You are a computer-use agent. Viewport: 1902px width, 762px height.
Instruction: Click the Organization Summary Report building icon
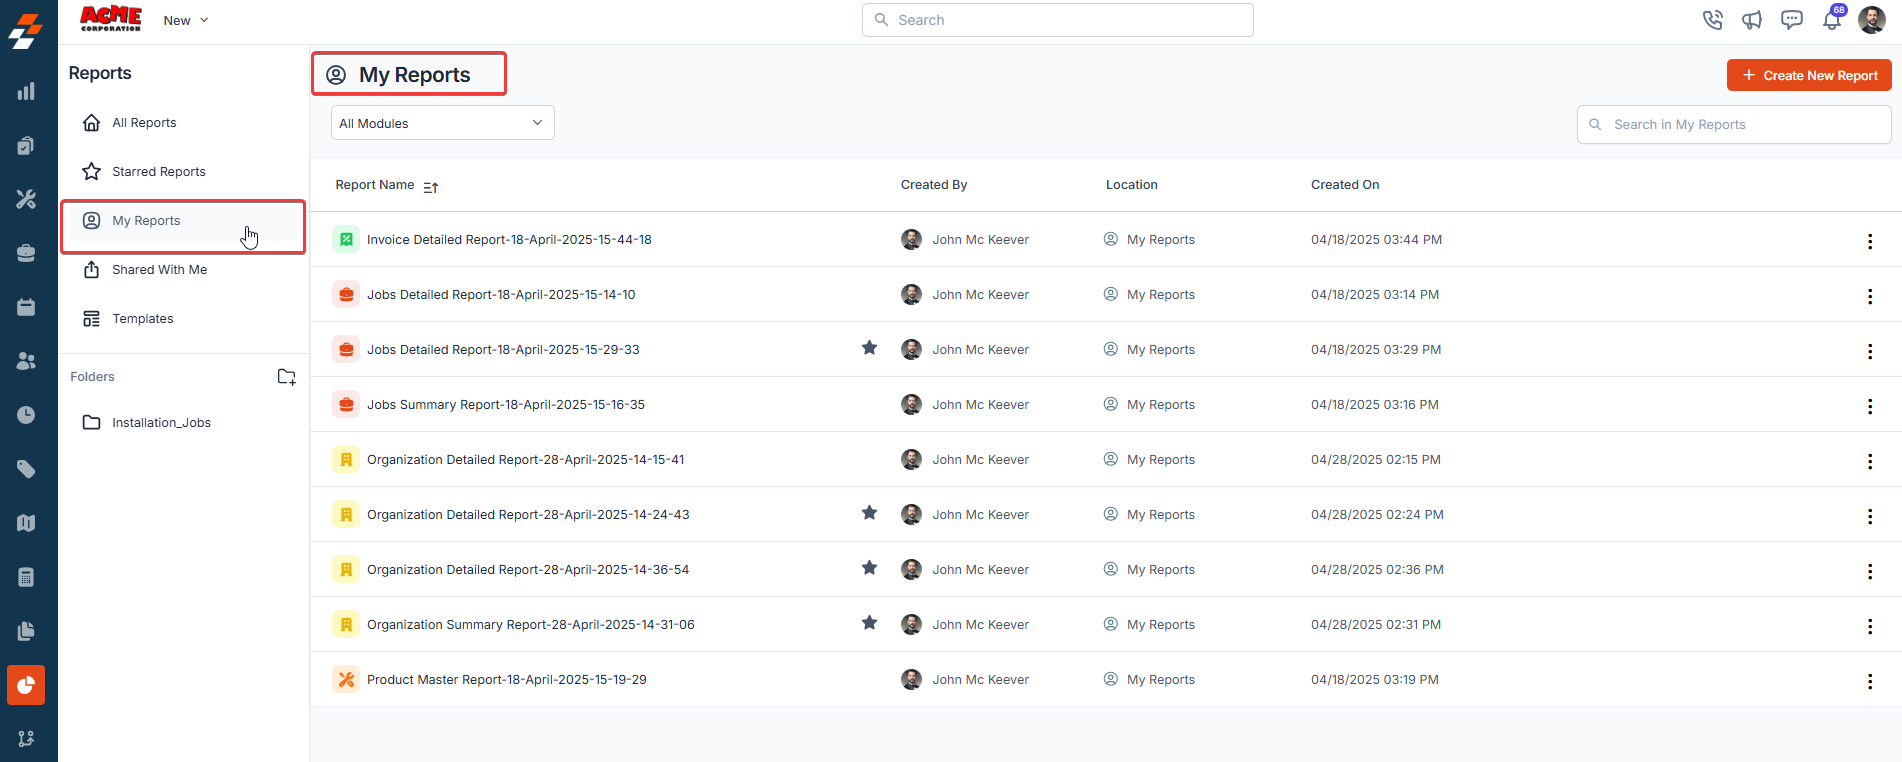coord(346,624)
